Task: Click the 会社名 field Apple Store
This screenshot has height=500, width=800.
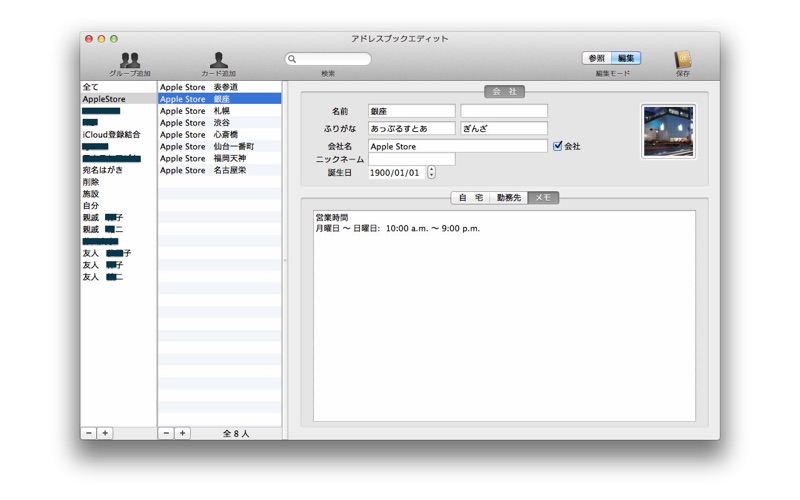Action: click(458, 146)
